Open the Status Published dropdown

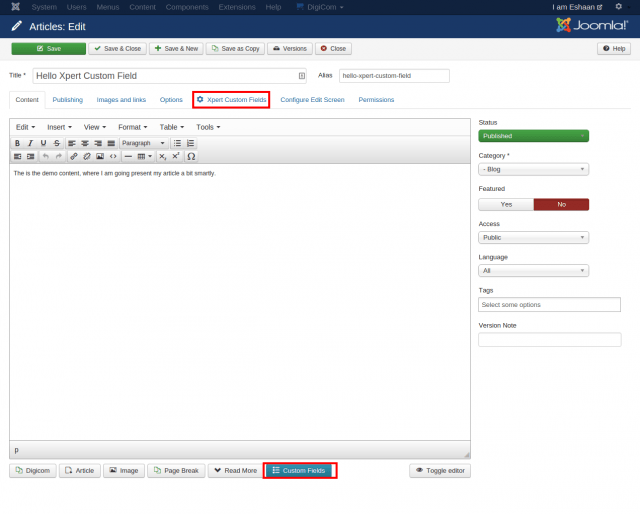point(533,136)
